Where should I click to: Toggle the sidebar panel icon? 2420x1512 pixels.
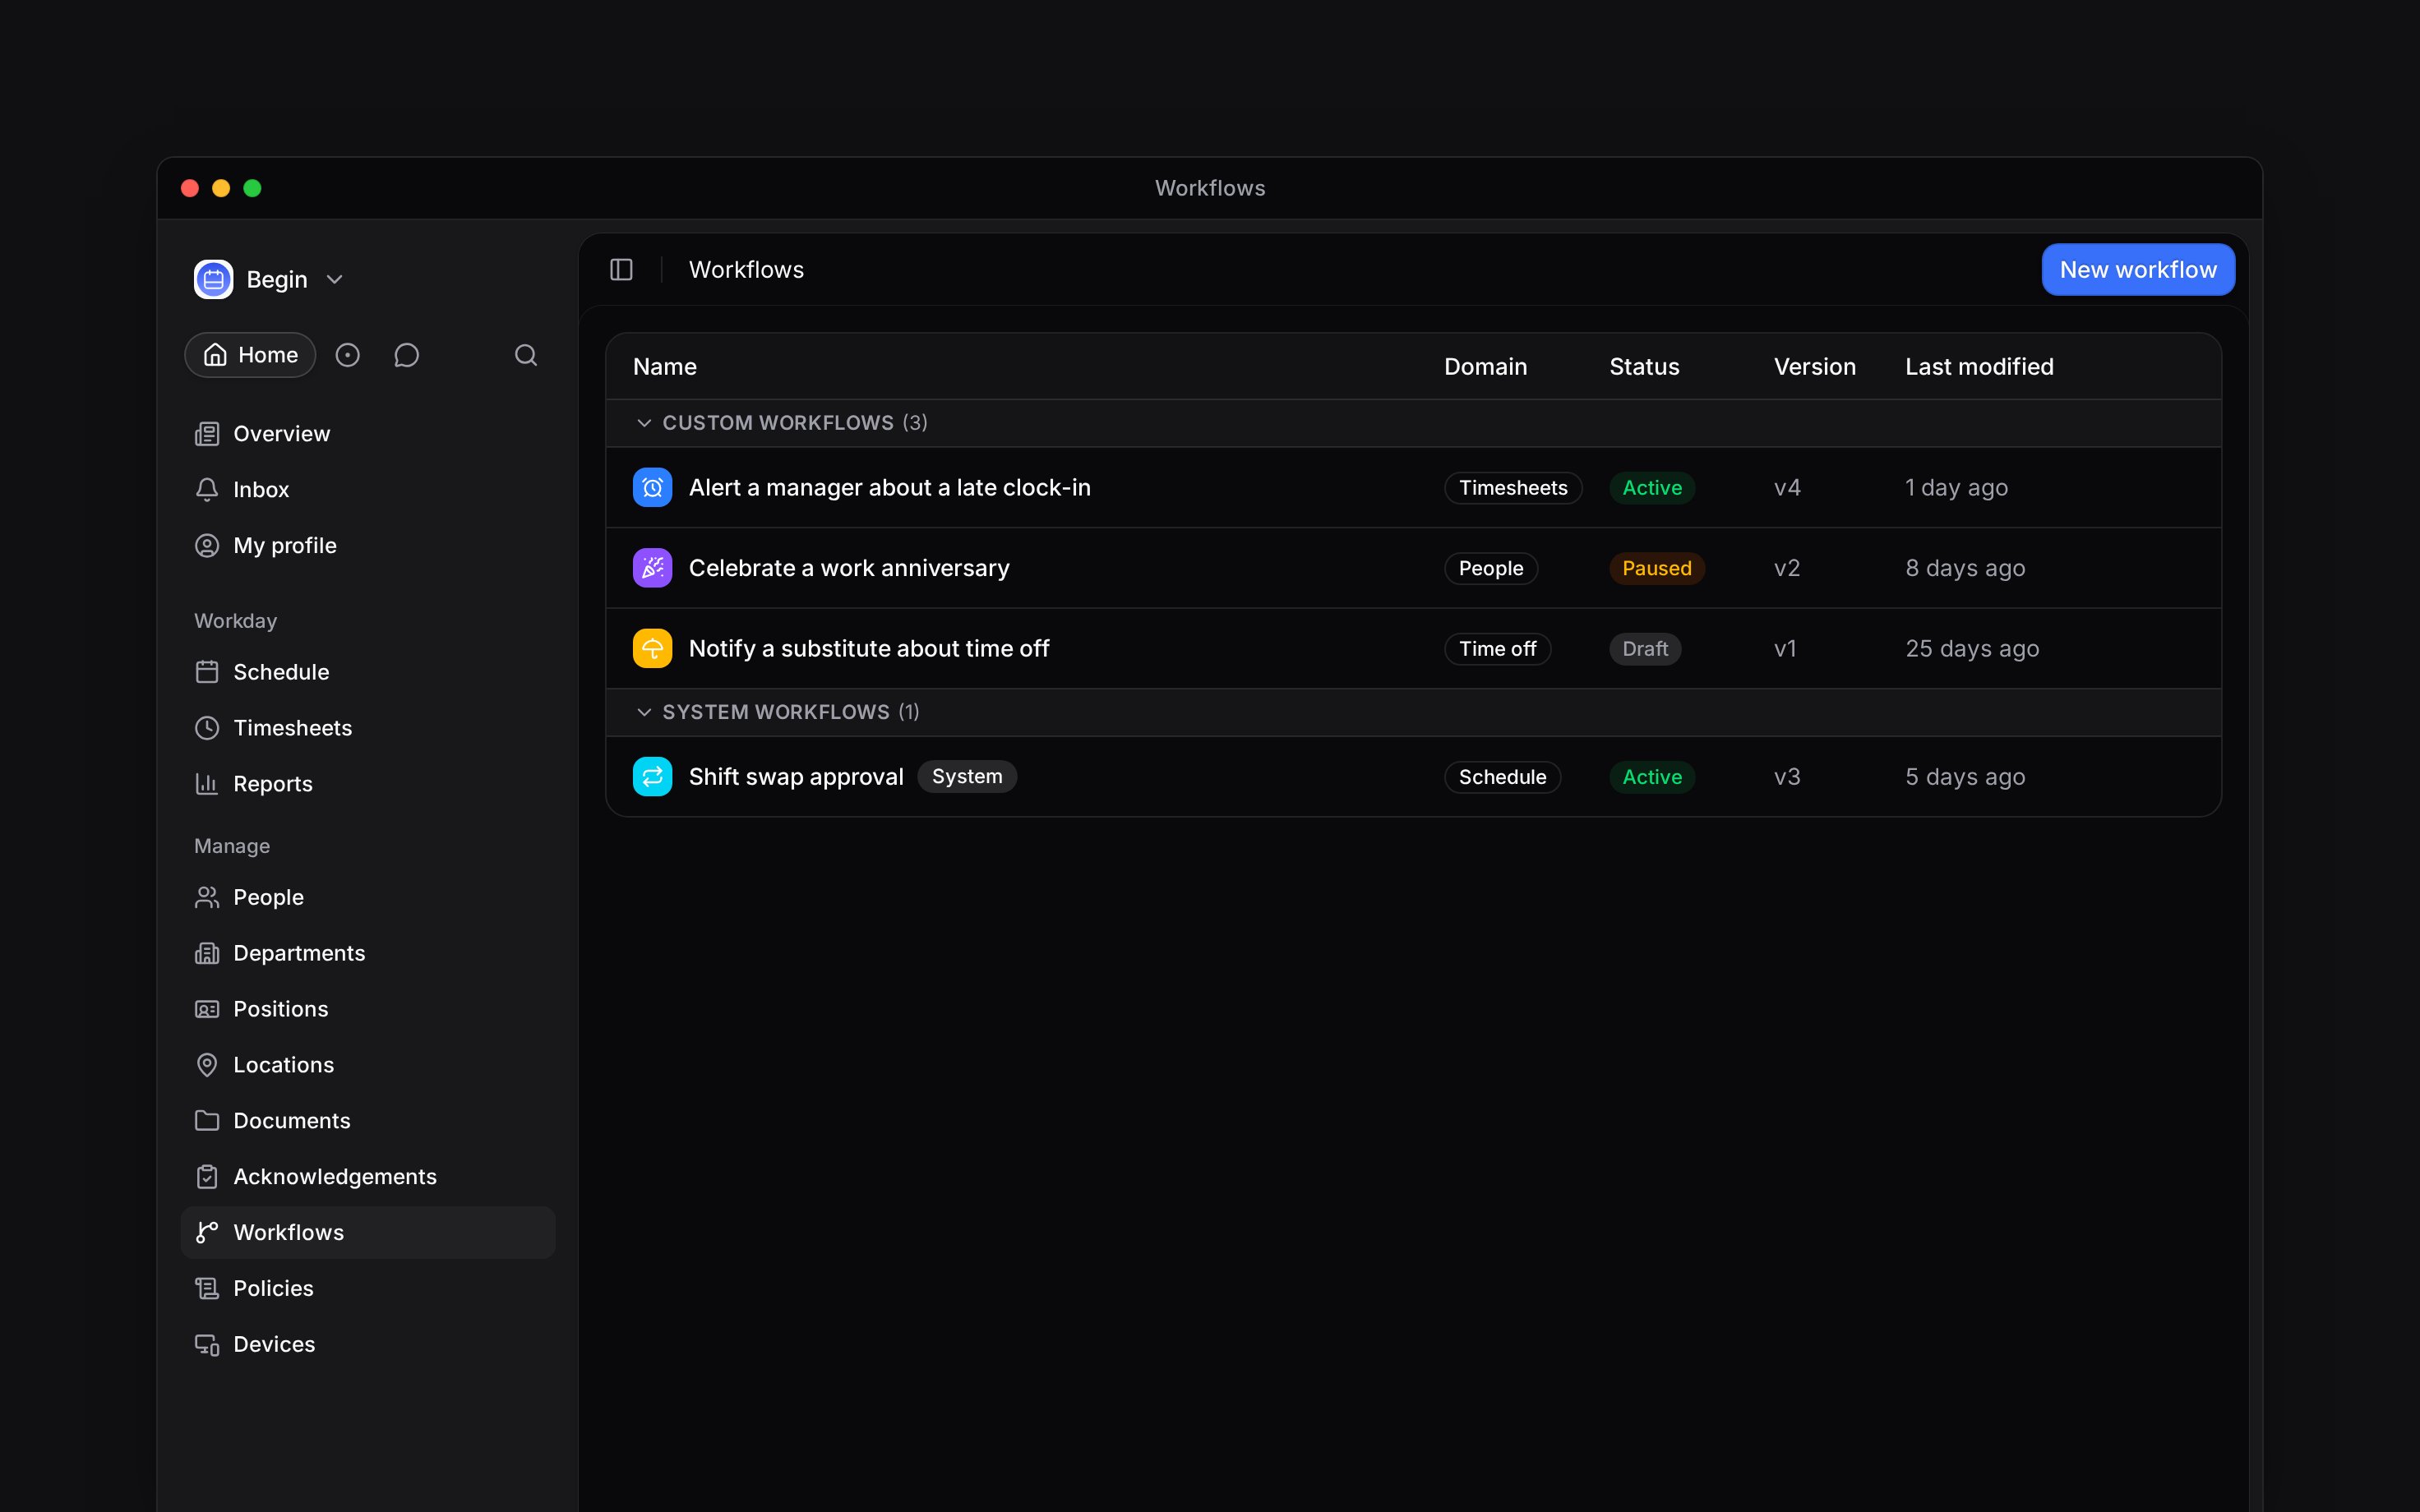(621, 270)
